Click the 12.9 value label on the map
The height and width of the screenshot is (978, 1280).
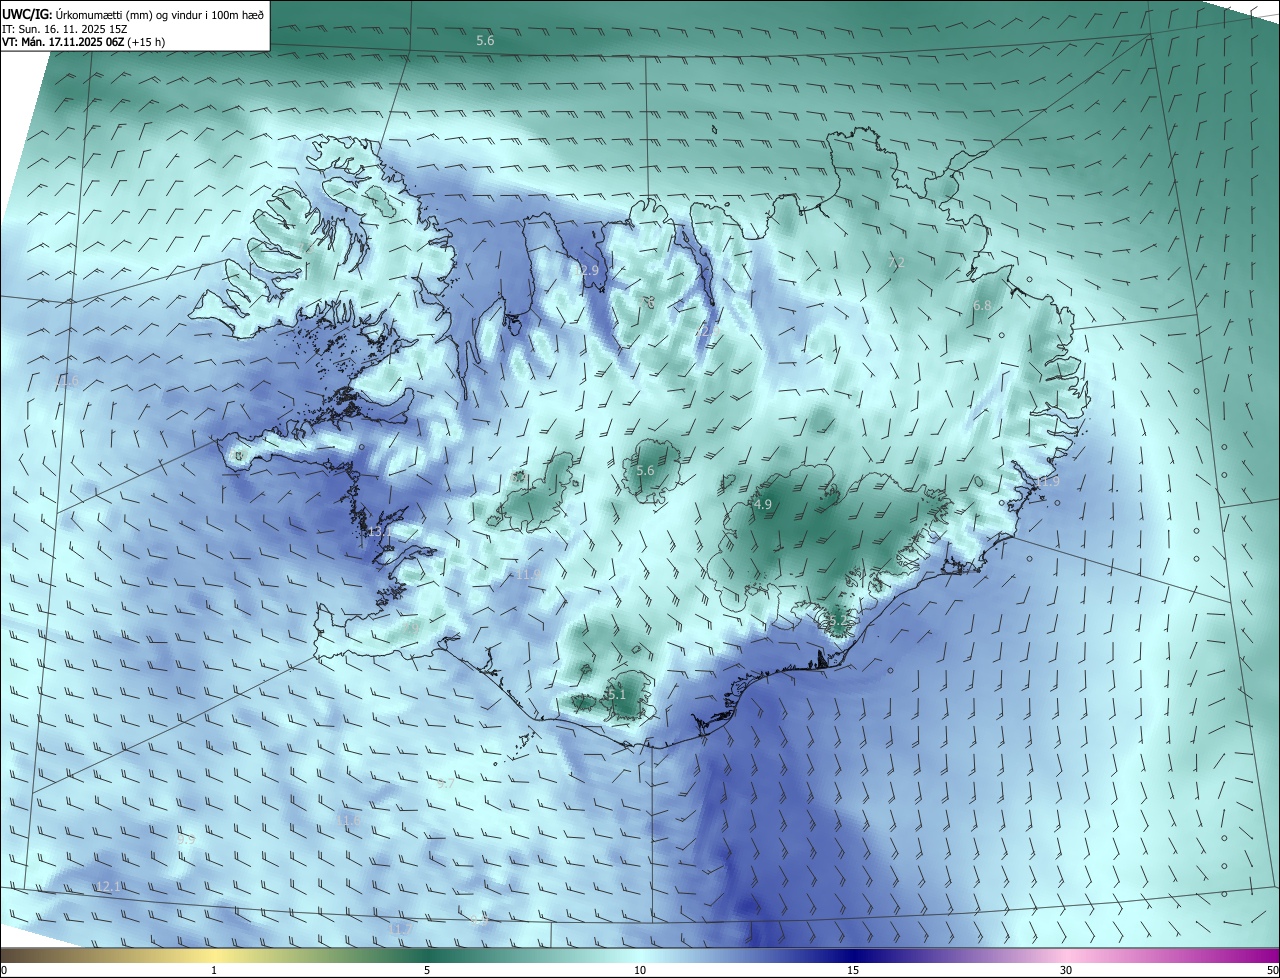(x=586, y=271)
